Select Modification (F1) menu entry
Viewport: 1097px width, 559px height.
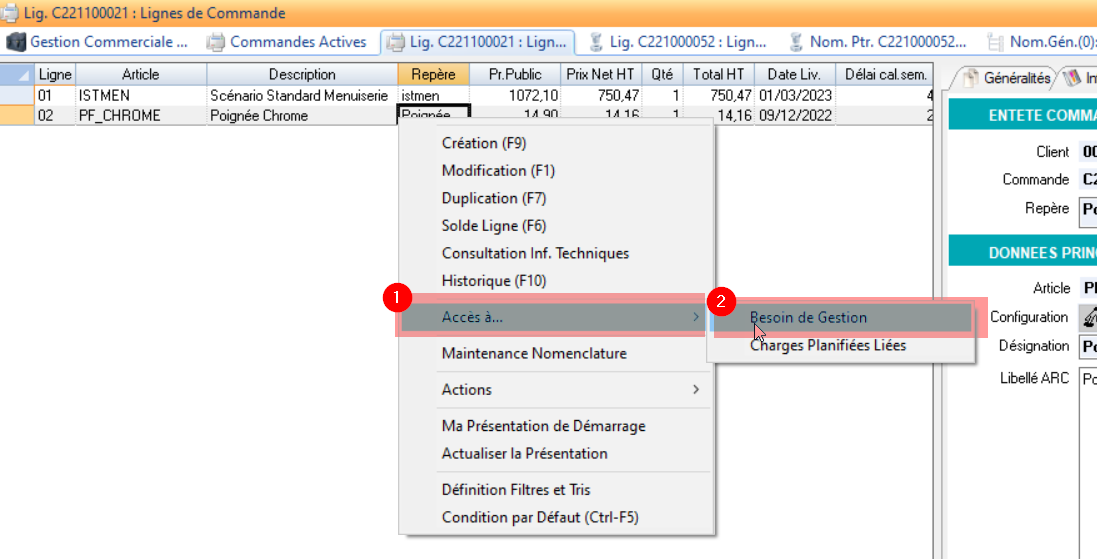click(x=498, y=171)
